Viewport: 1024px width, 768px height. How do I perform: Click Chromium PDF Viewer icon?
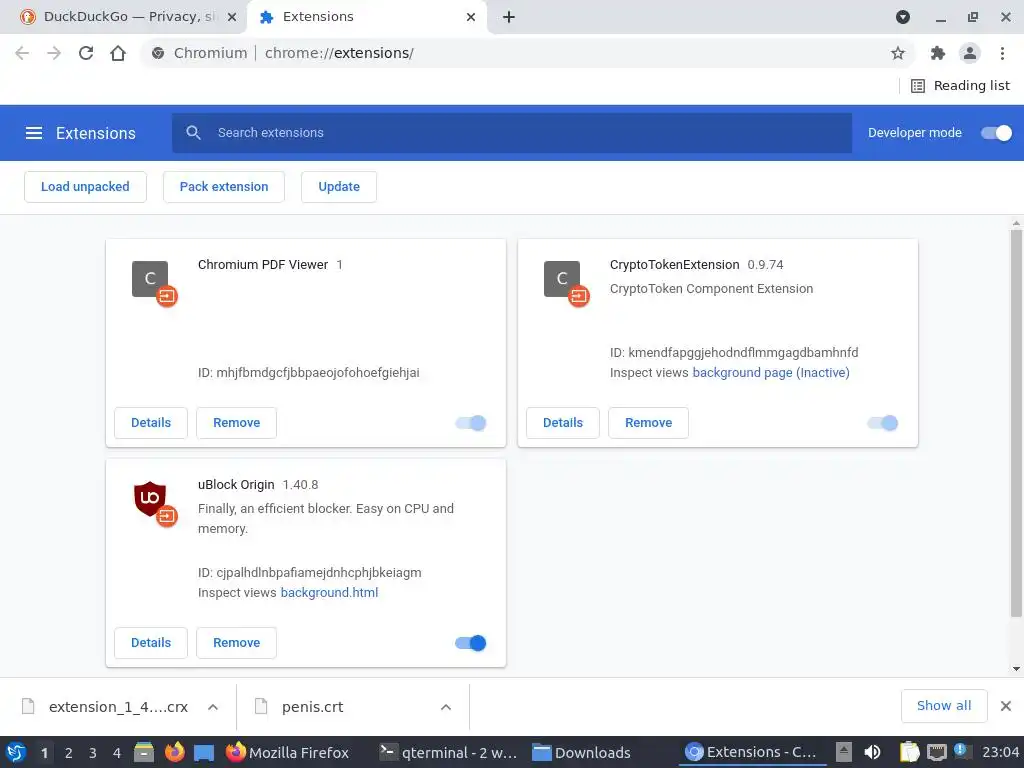point(150,279)
